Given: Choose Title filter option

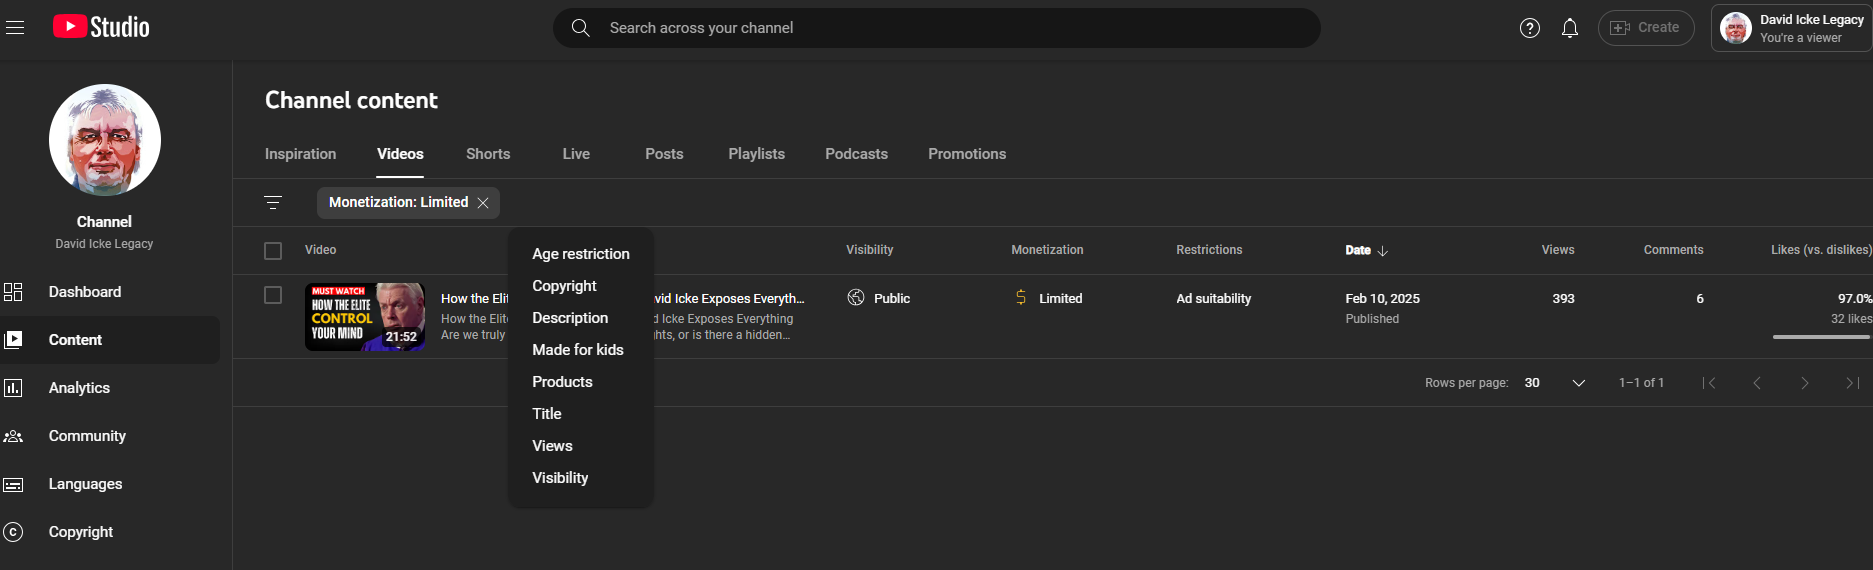Looking at the screenshot, I should (x=581, y=414).
